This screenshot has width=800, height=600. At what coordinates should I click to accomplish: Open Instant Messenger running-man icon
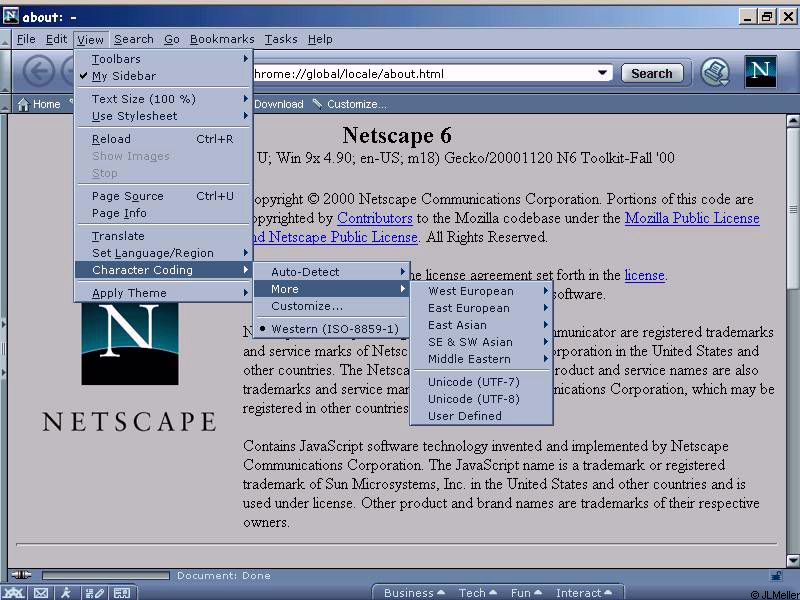click(x=66, y=593)
